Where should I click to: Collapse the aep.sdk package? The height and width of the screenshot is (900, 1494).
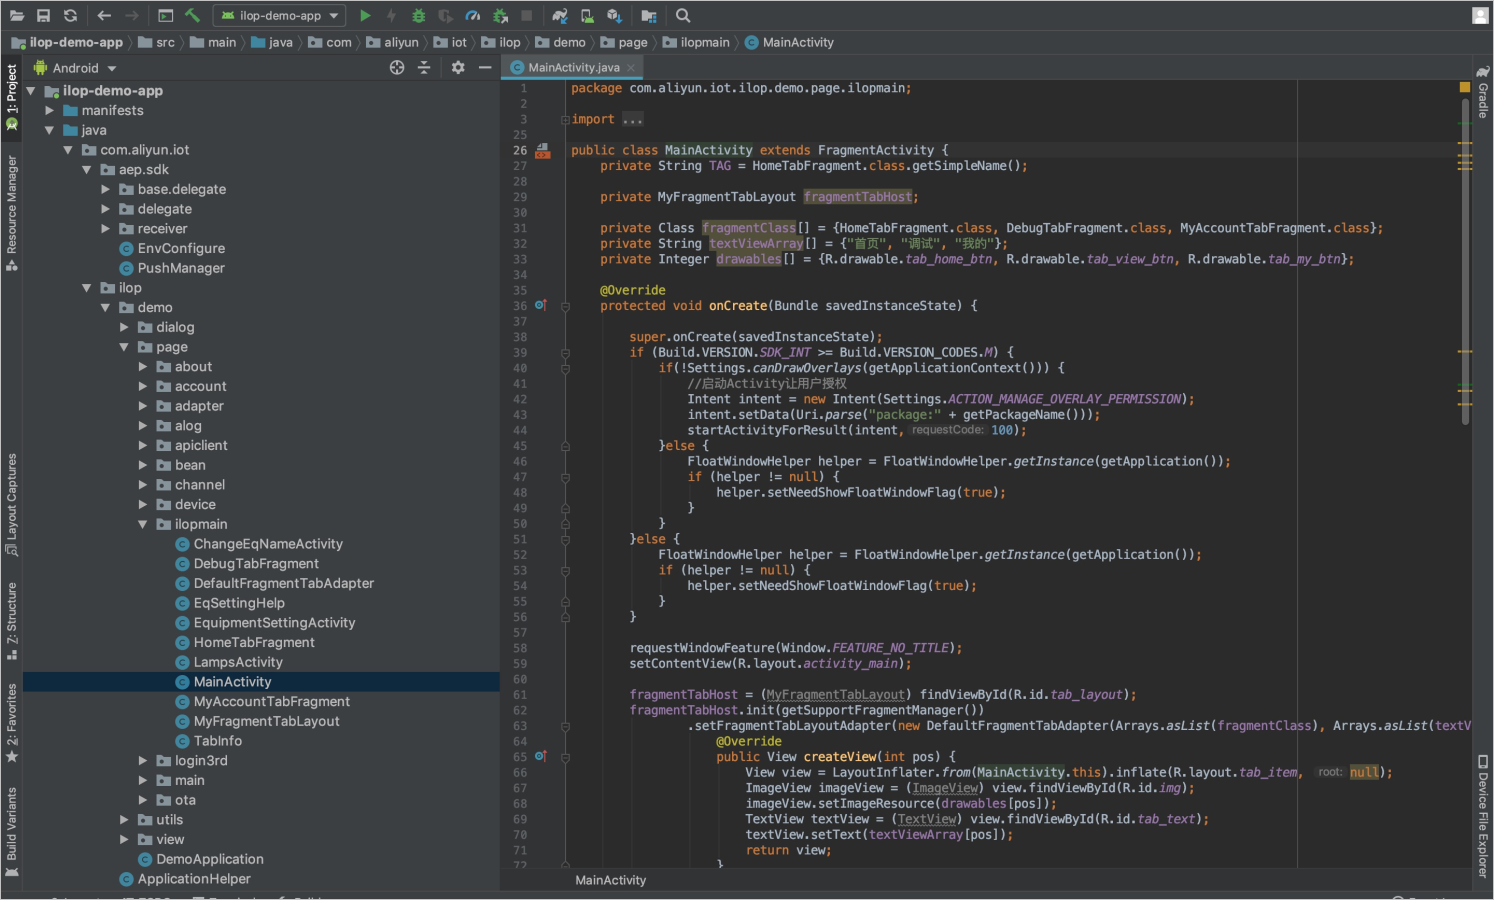coord(87,169)
